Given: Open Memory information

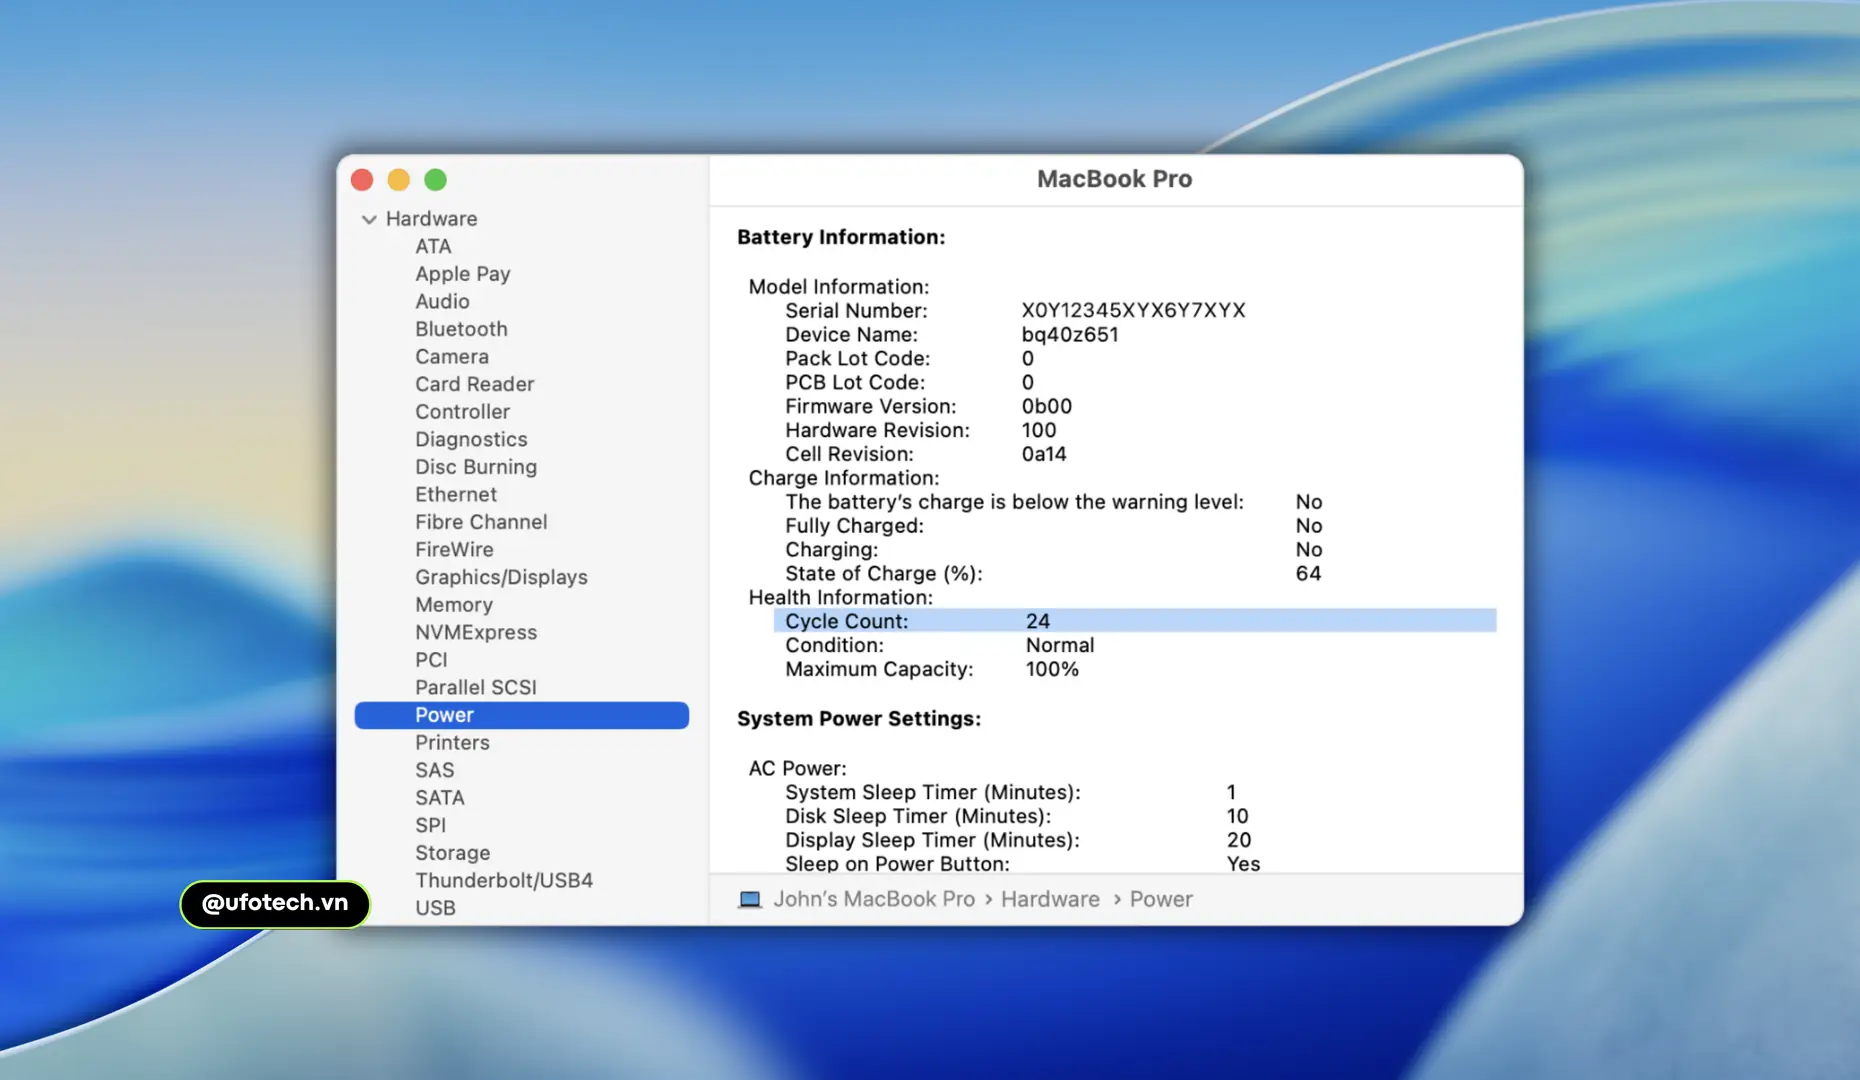Looking at the screenshot, I should click(x=454, y=605).
